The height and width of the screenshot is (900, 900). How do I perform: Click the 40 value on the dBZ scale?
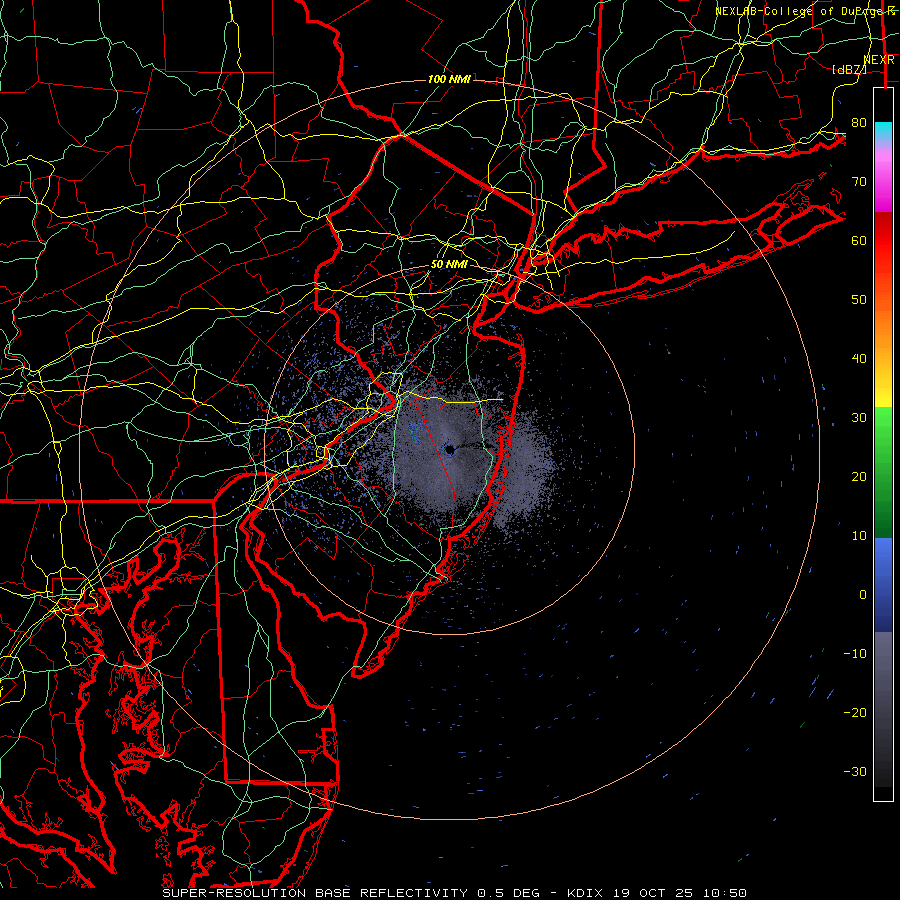point(859,359)
